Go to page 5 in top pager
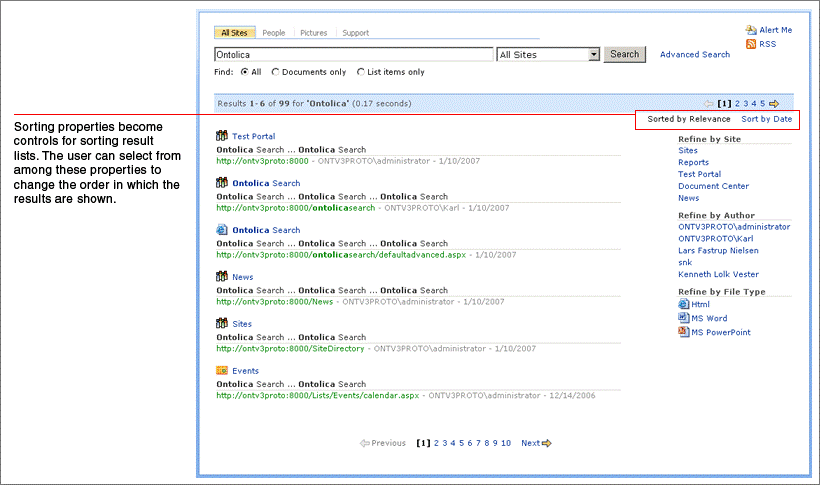 tap(762, 104)
